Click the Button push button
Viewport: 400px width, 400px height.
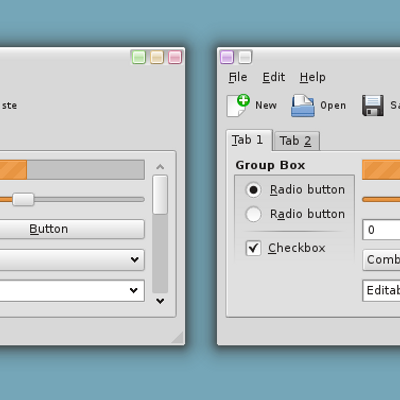[72, 229]
